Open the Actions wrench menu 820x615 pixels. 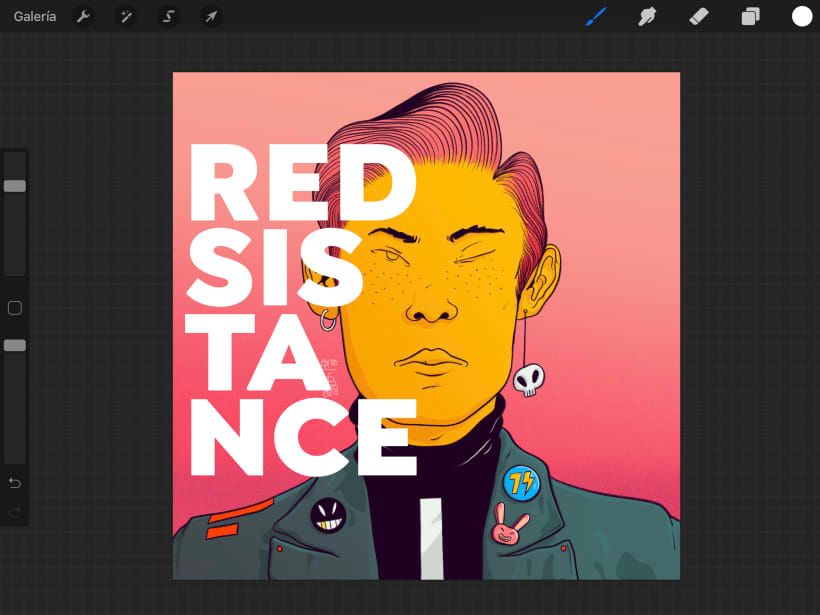coord(84,16)
